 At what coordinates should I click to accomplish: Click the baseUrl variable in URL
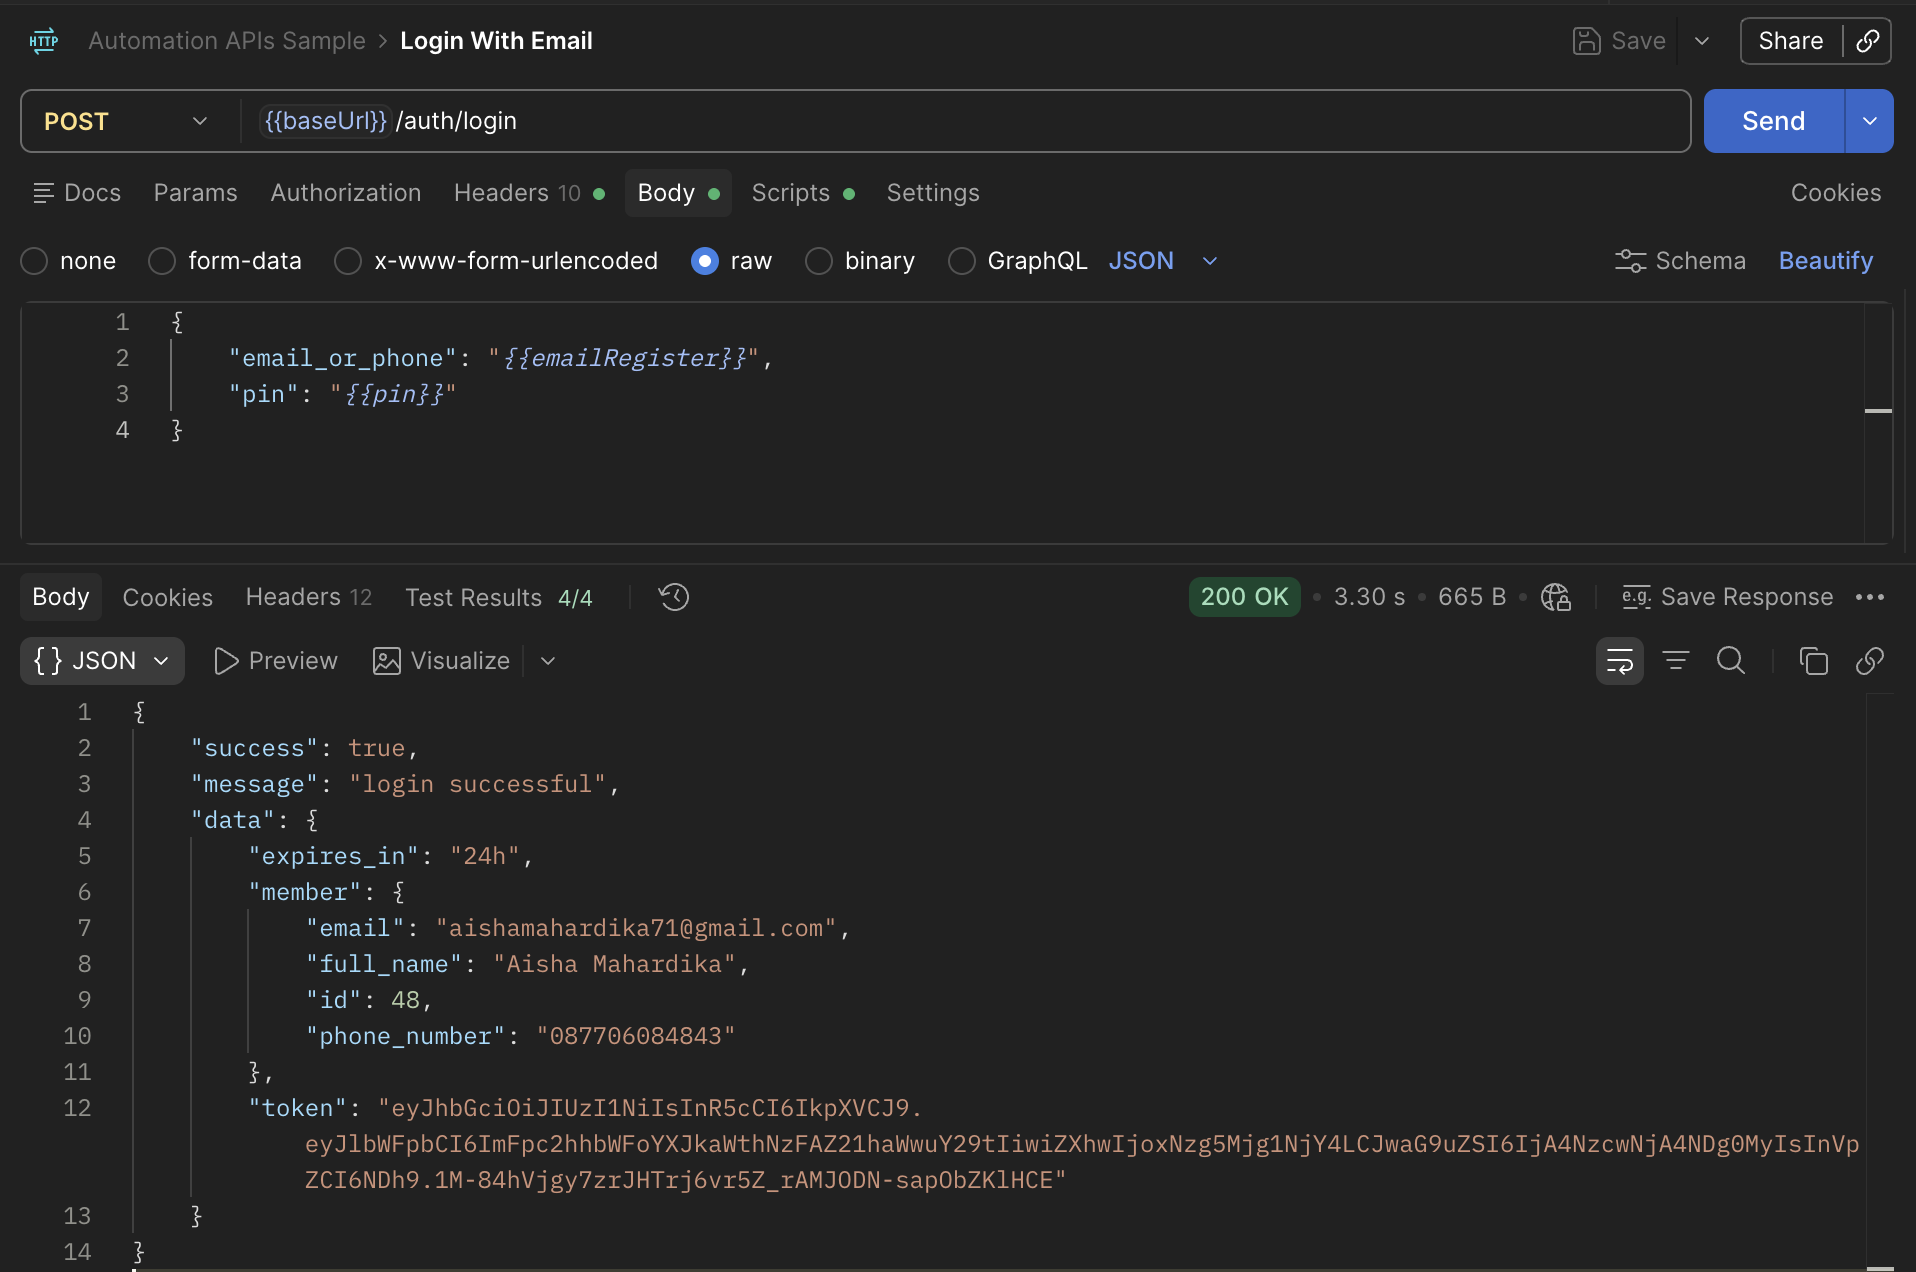point(325,121)
